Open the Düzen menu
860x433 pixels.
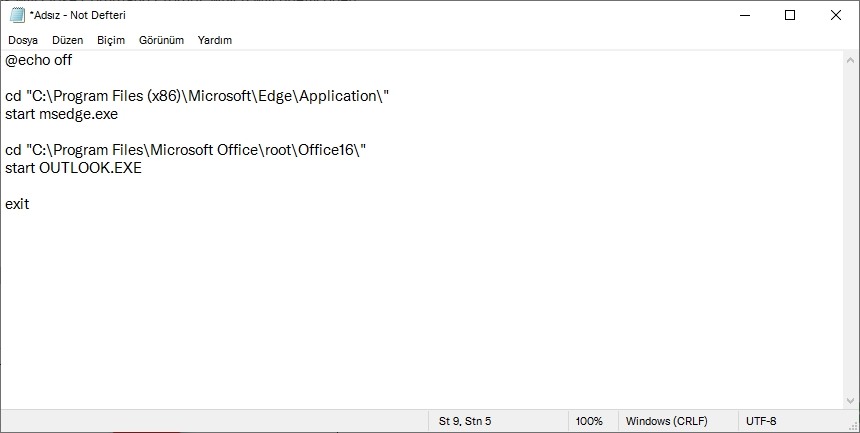pyautogui.click(x=67, y=40)
